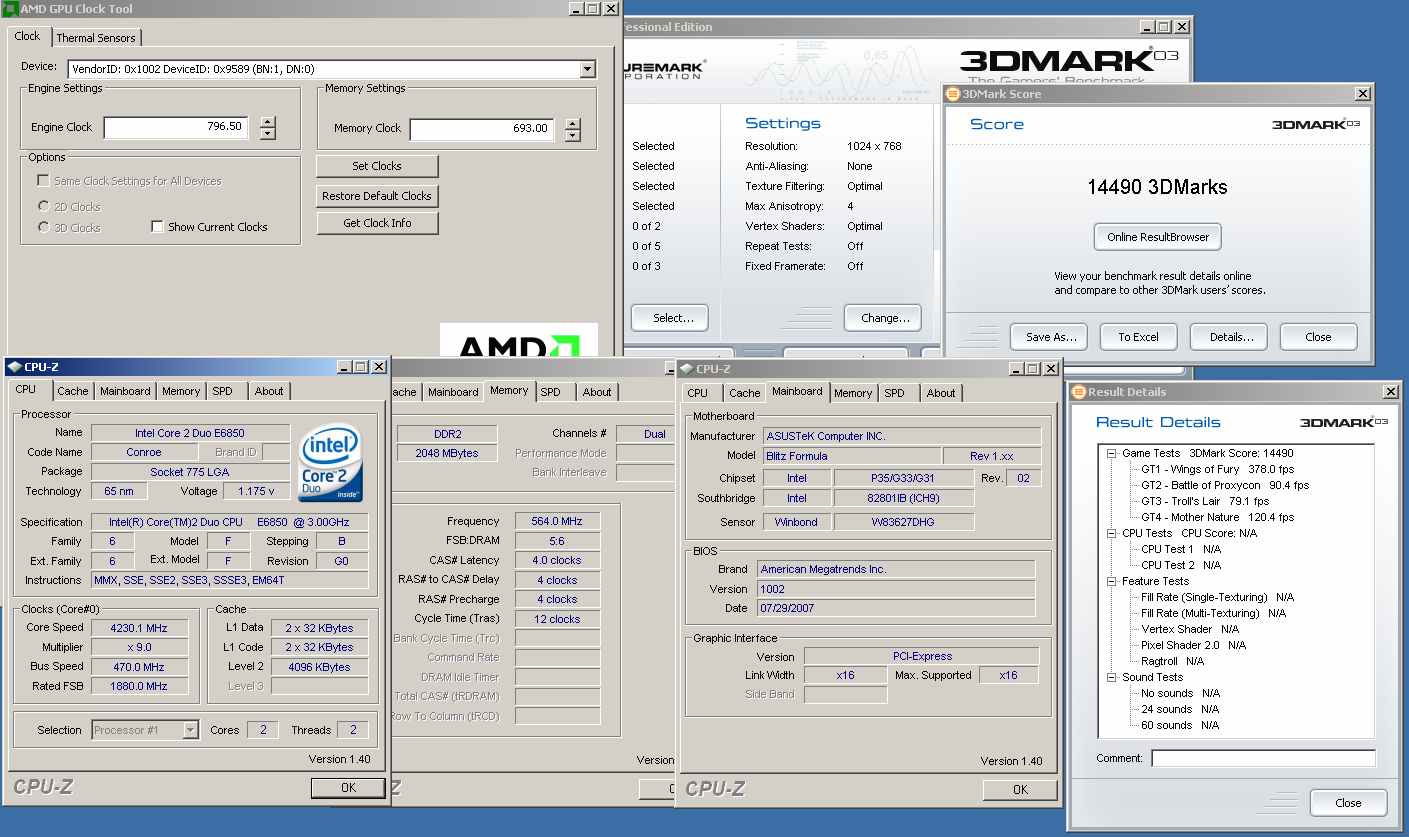The height and width of the screenshot is (837, 1409).
Task: Increase Memory Clock with up arrow
Action: 572,123
